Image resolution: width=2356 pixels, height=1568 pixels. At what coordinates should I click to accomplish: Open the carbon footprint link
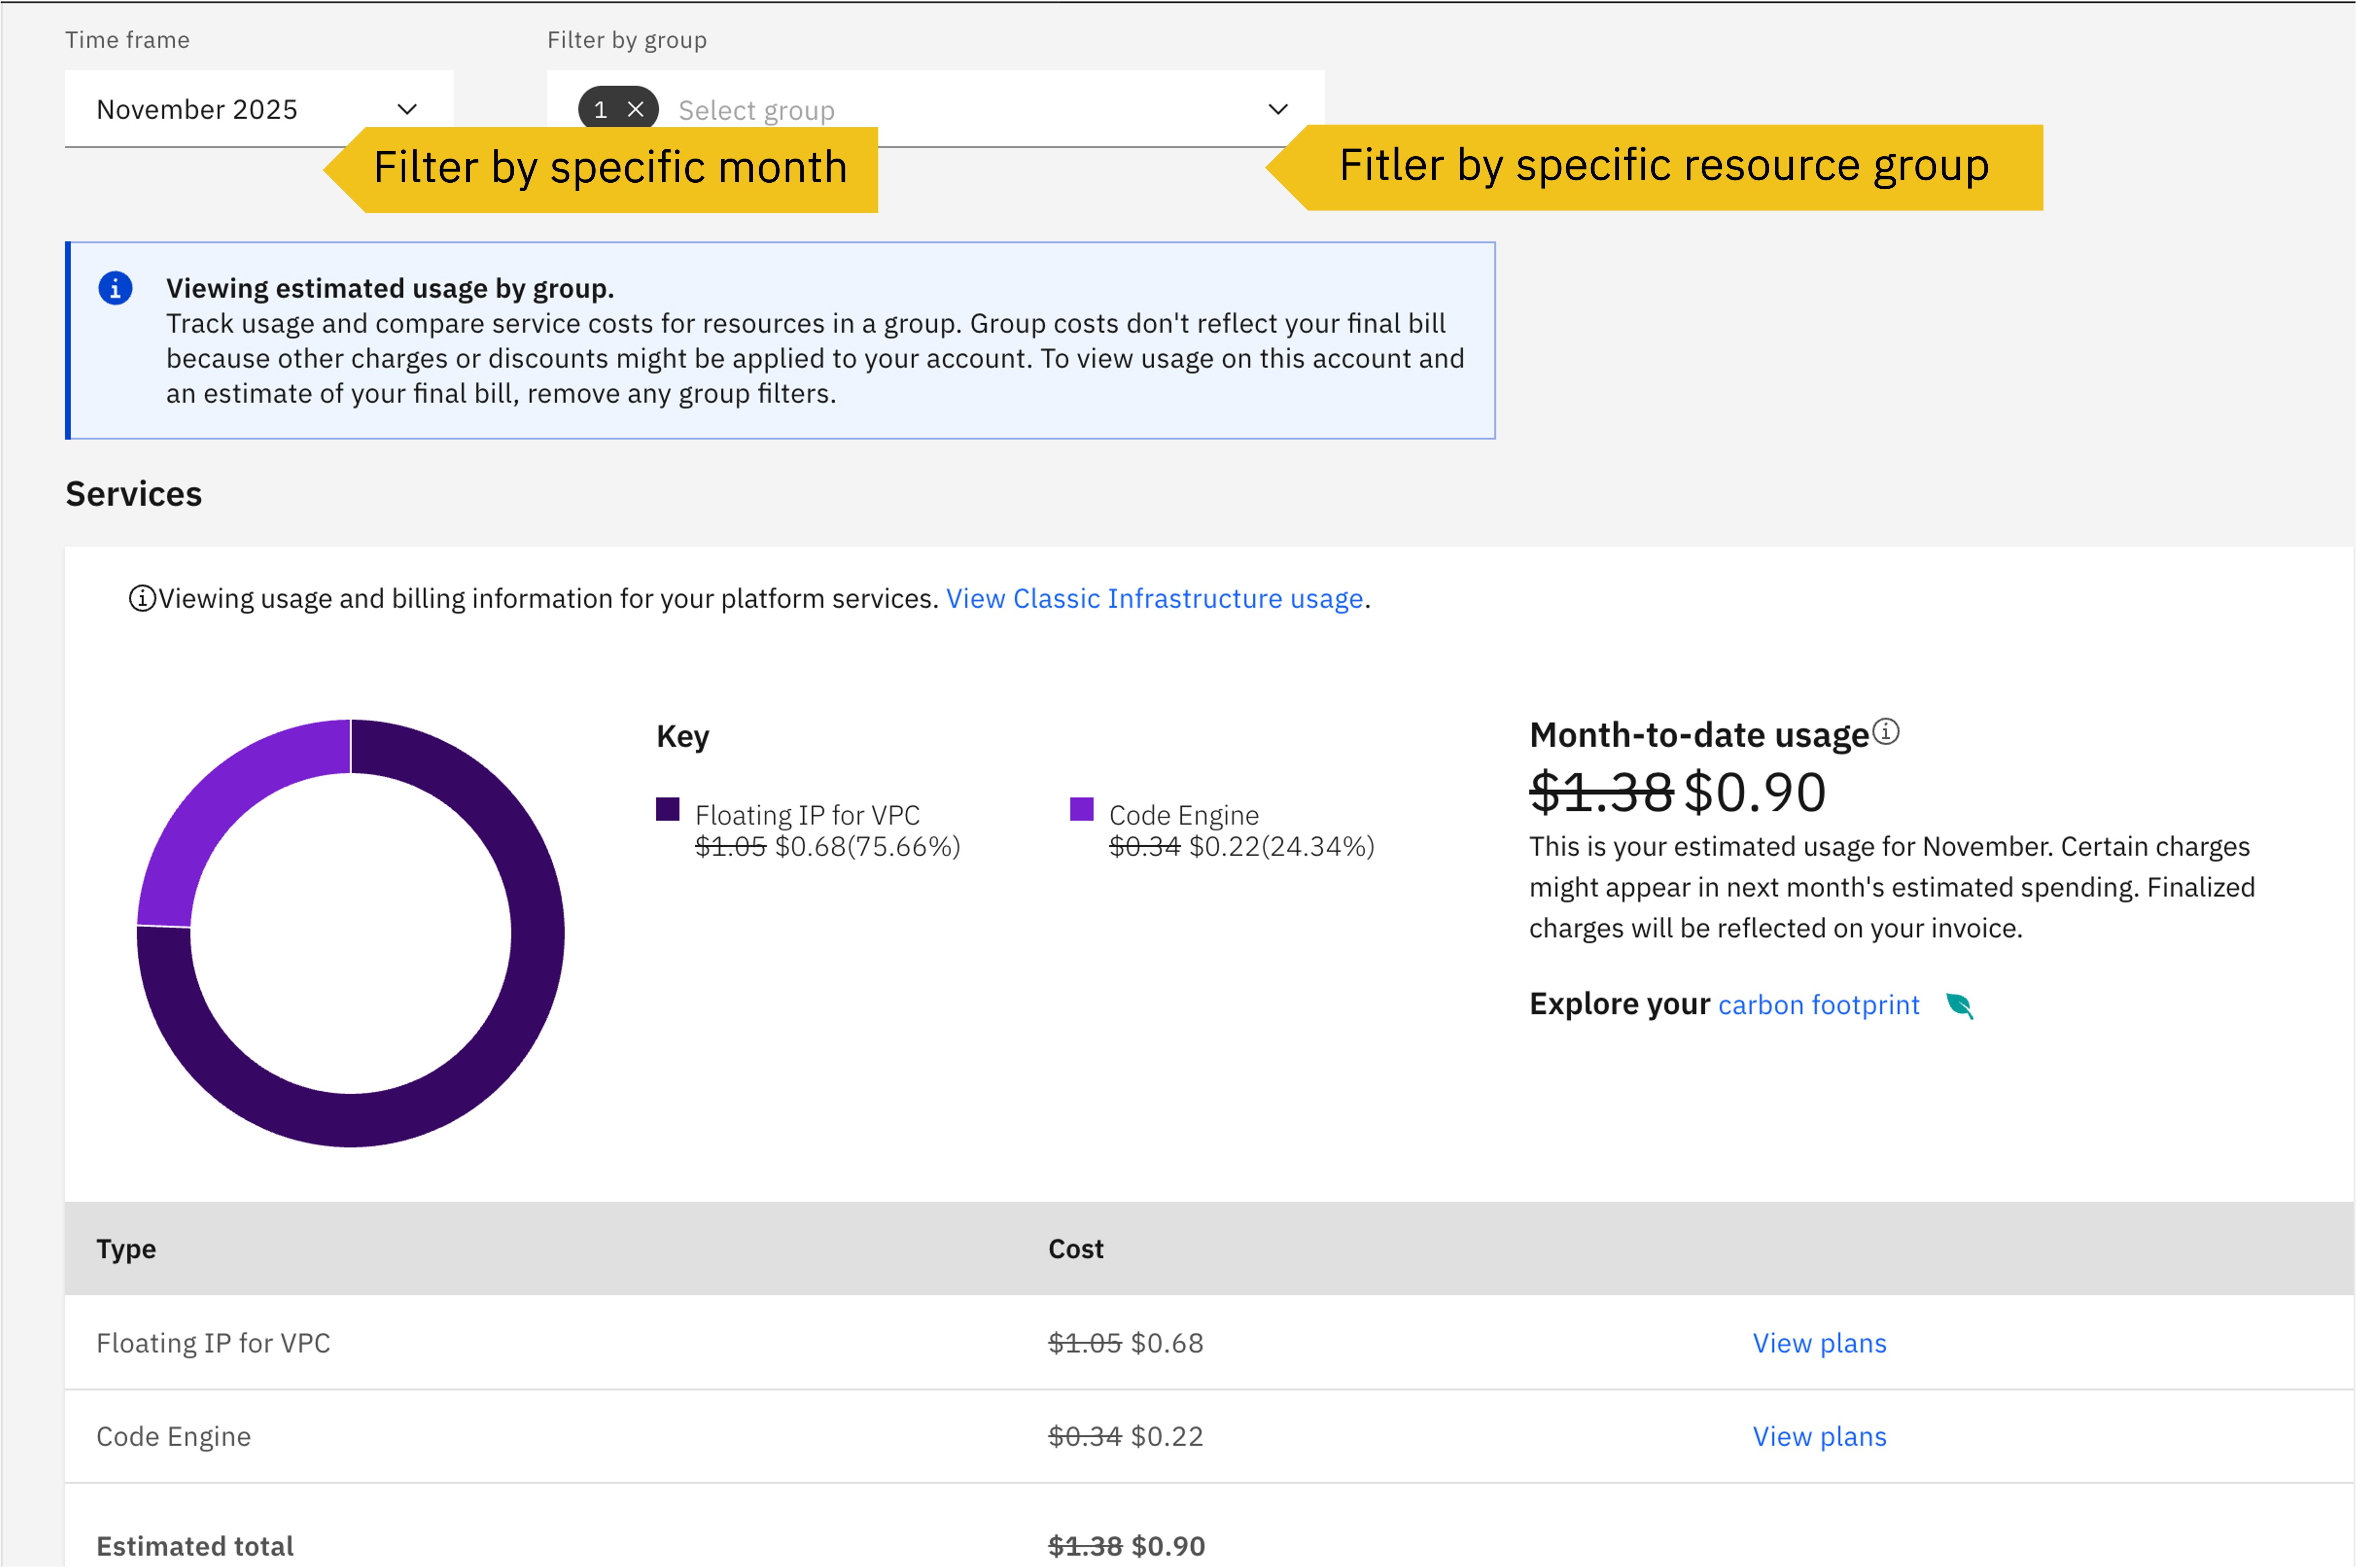[1818, 1004]
